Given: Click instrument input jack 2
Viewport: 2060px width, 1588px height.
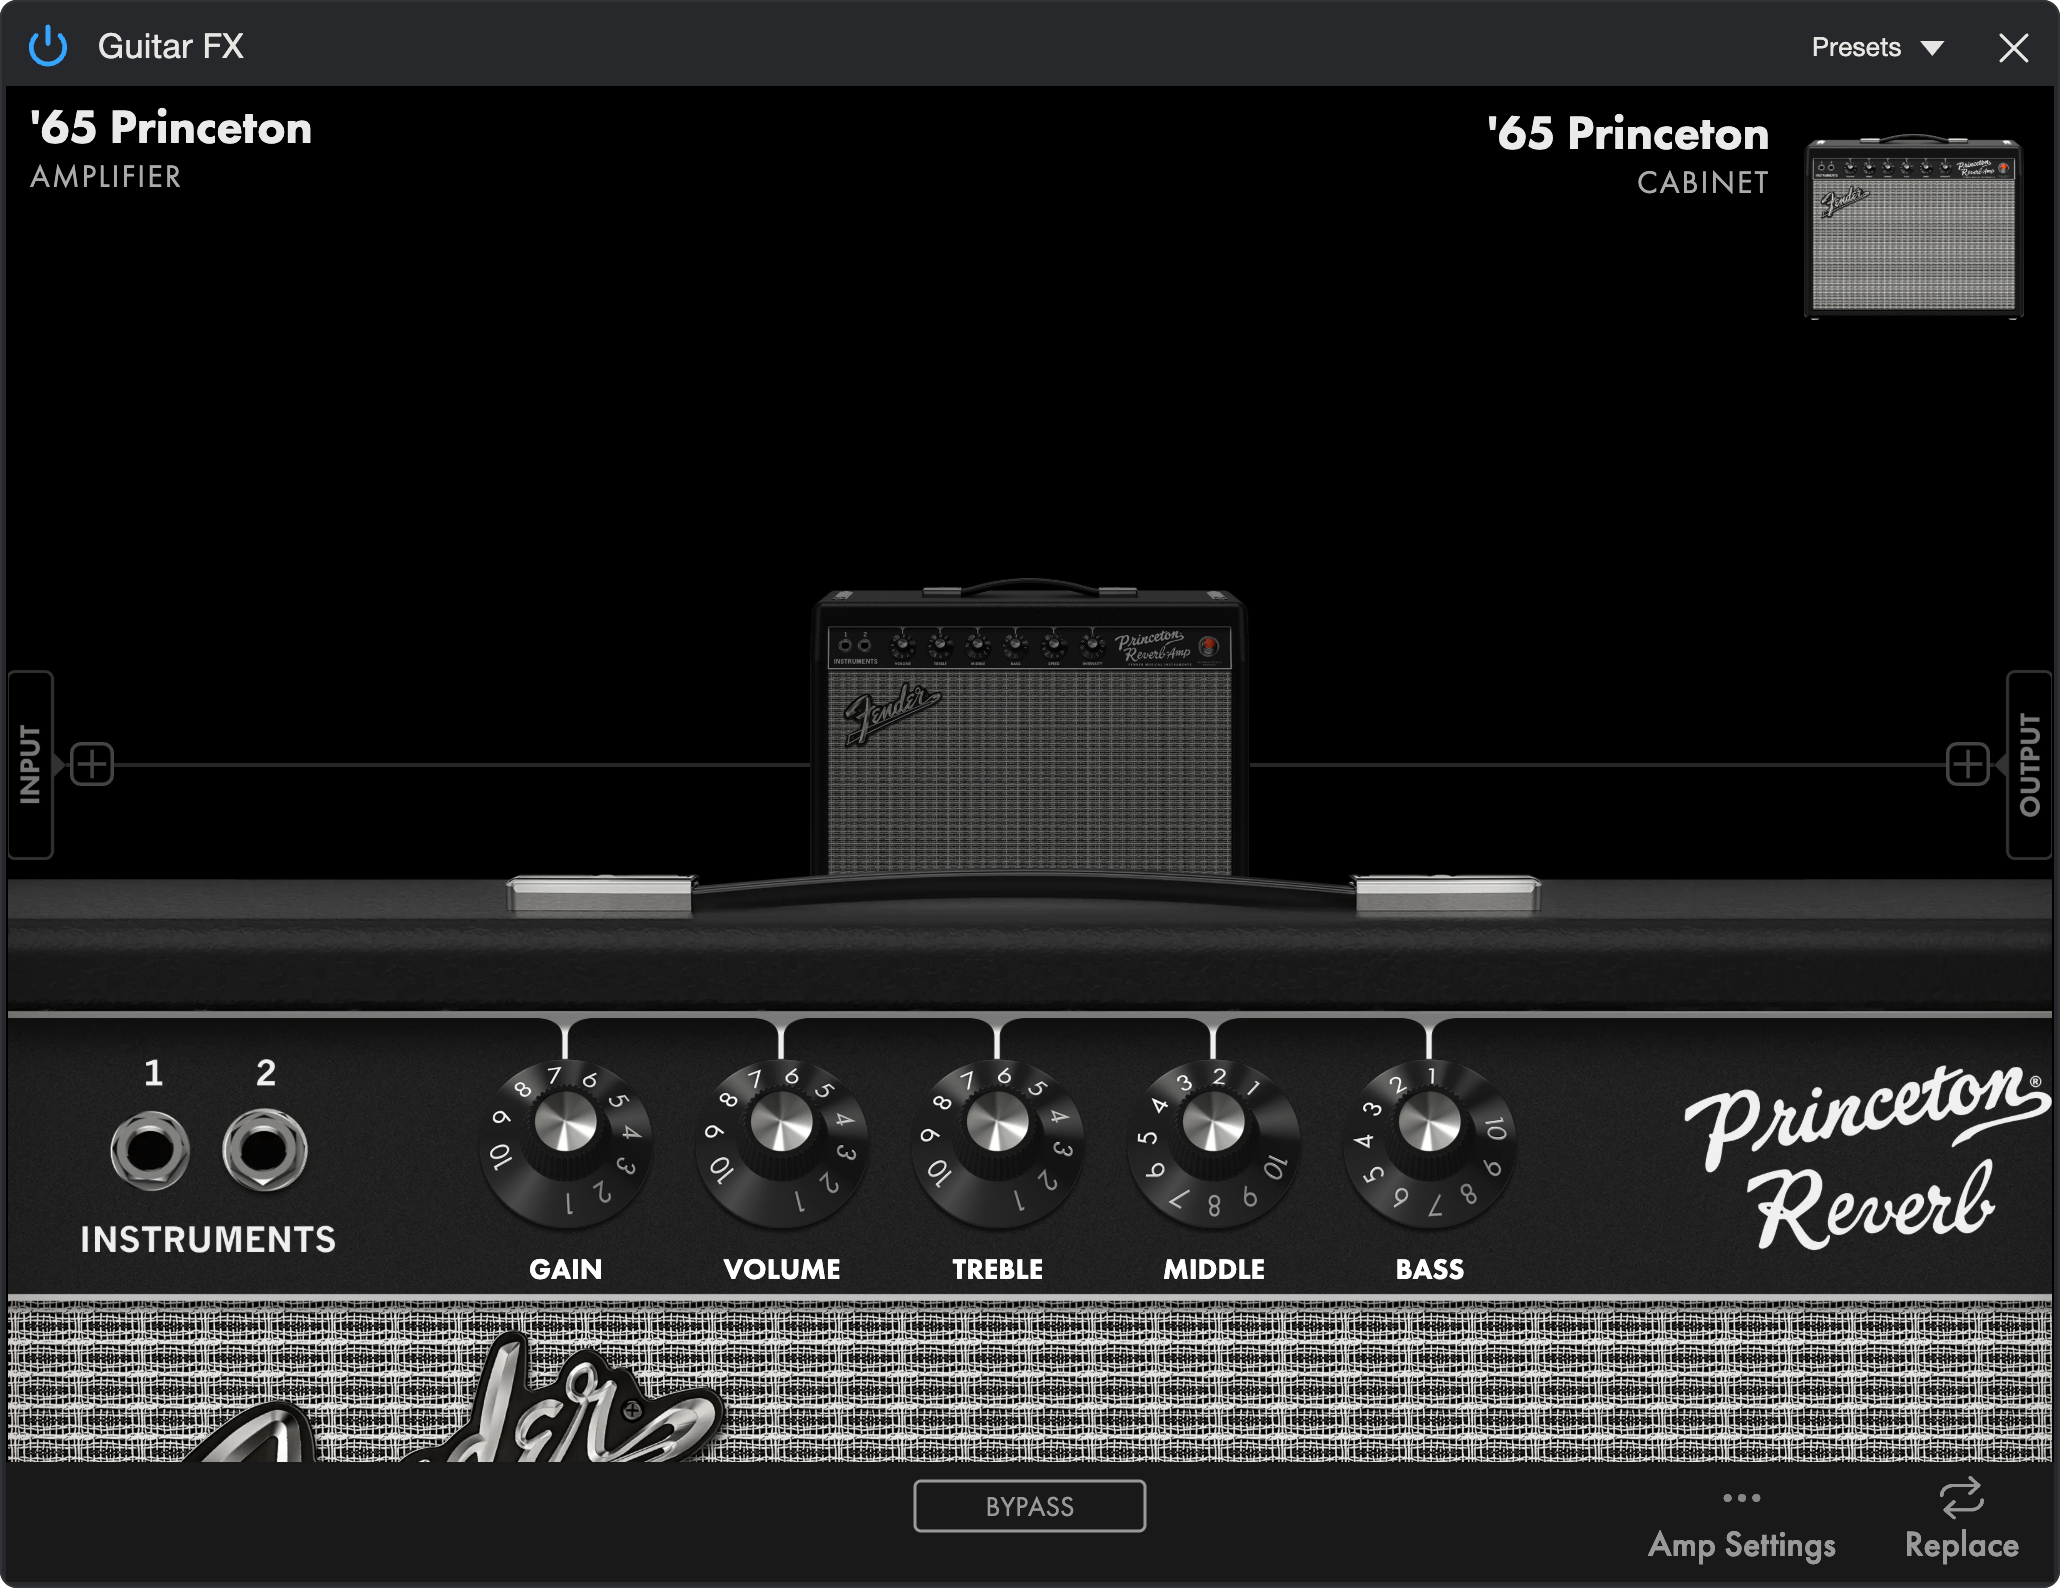Looking at the screenshot, I should click(x=265, y=1150).
